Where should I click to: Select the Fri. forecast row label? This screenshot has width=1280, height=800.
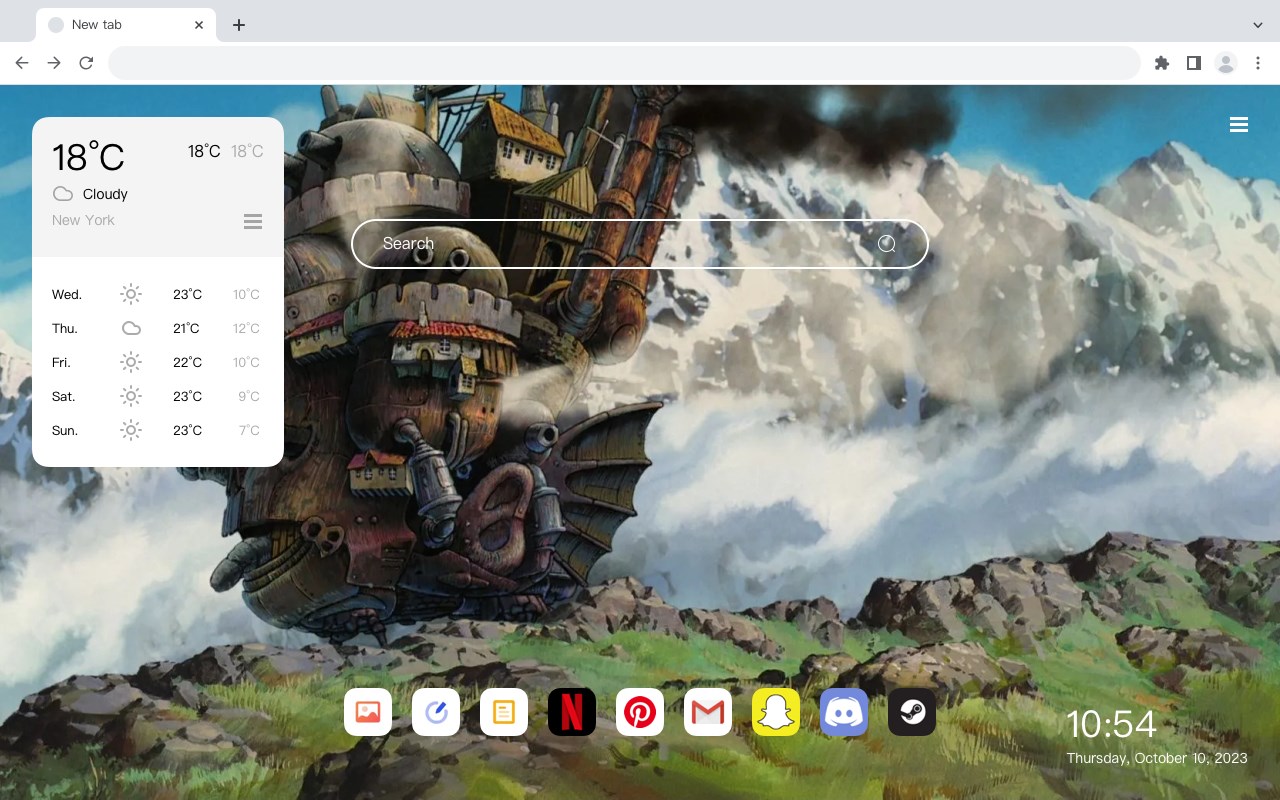tap(61, 362)
